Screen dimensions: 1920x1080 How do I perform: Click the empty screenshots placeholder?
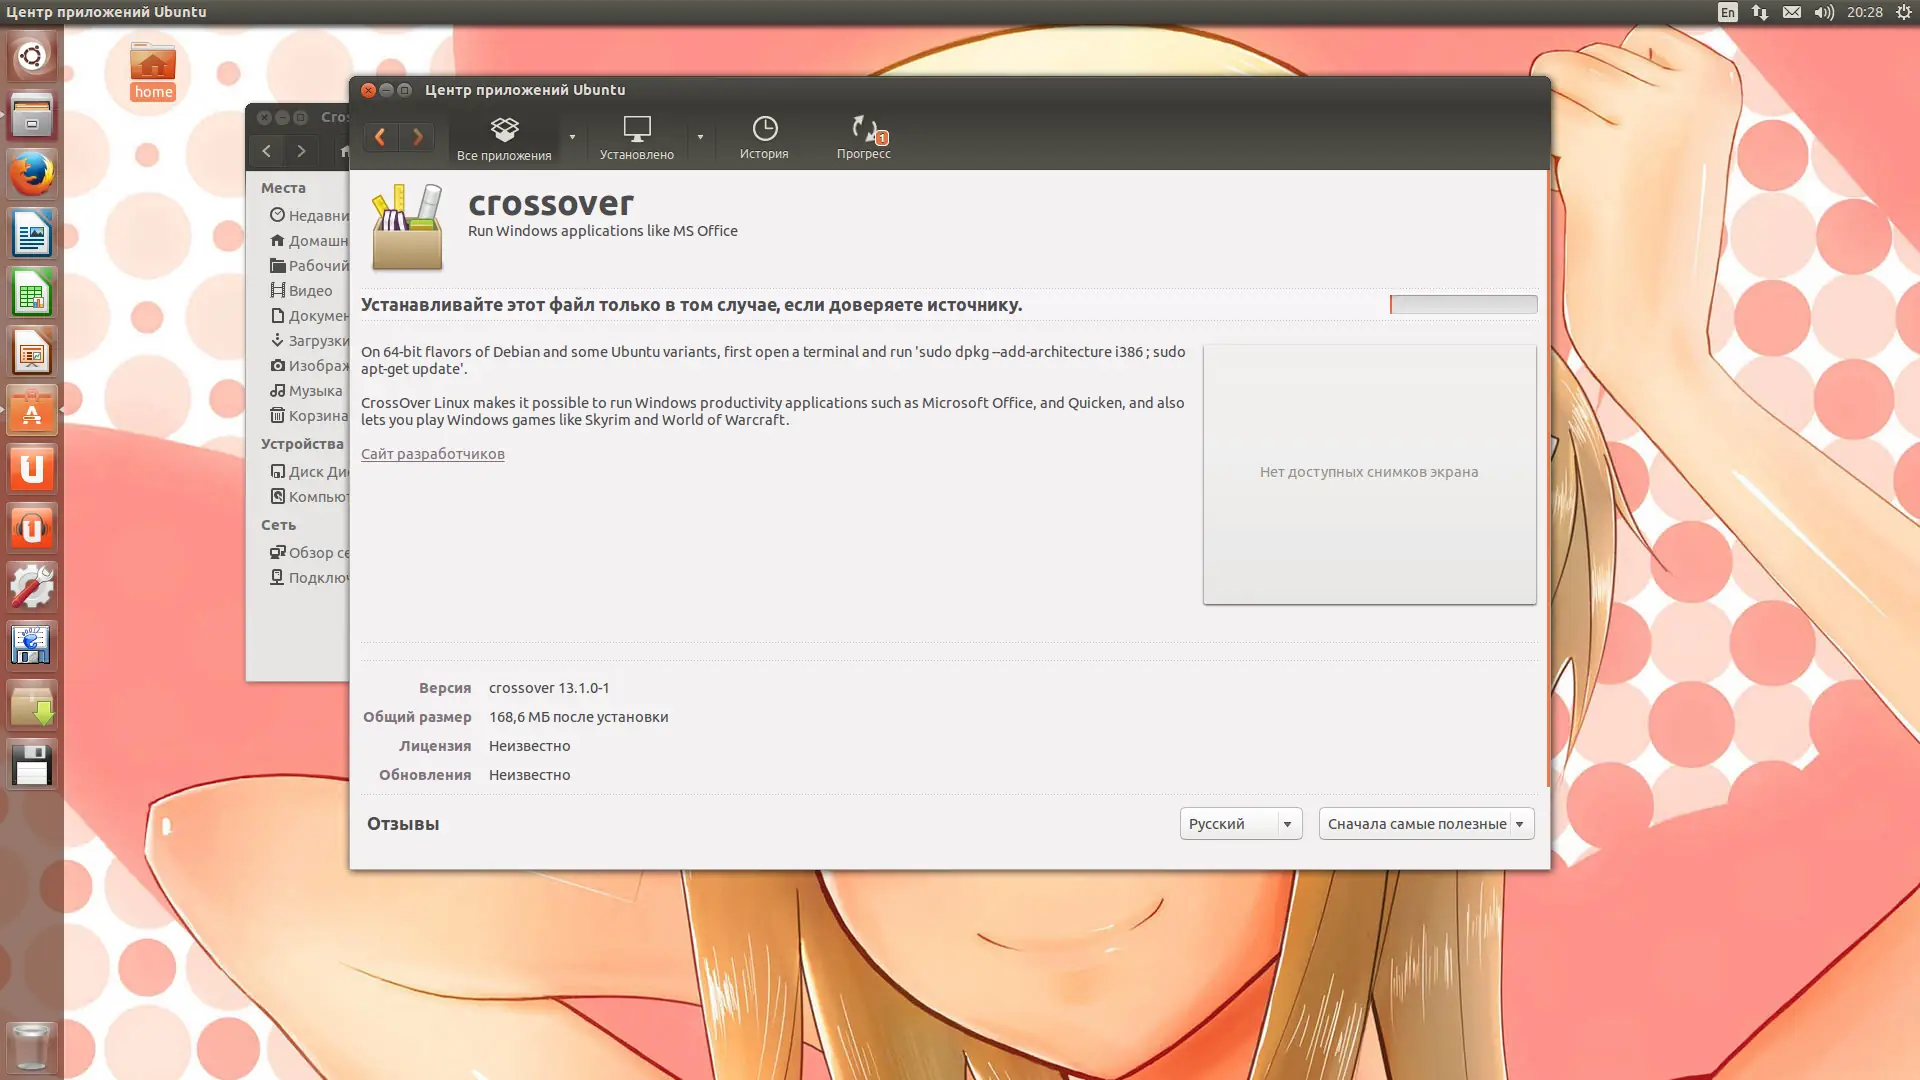pos(1369,473)
